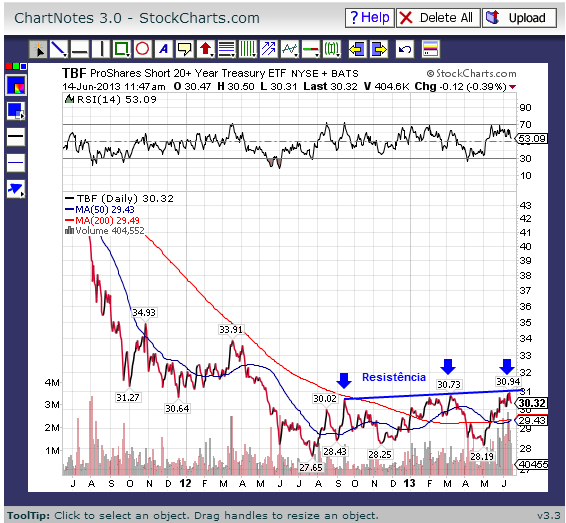566x523 pixels.
Task: Open the green-red line segment tool
Action: pyautogui.click(x=310, y=49)
